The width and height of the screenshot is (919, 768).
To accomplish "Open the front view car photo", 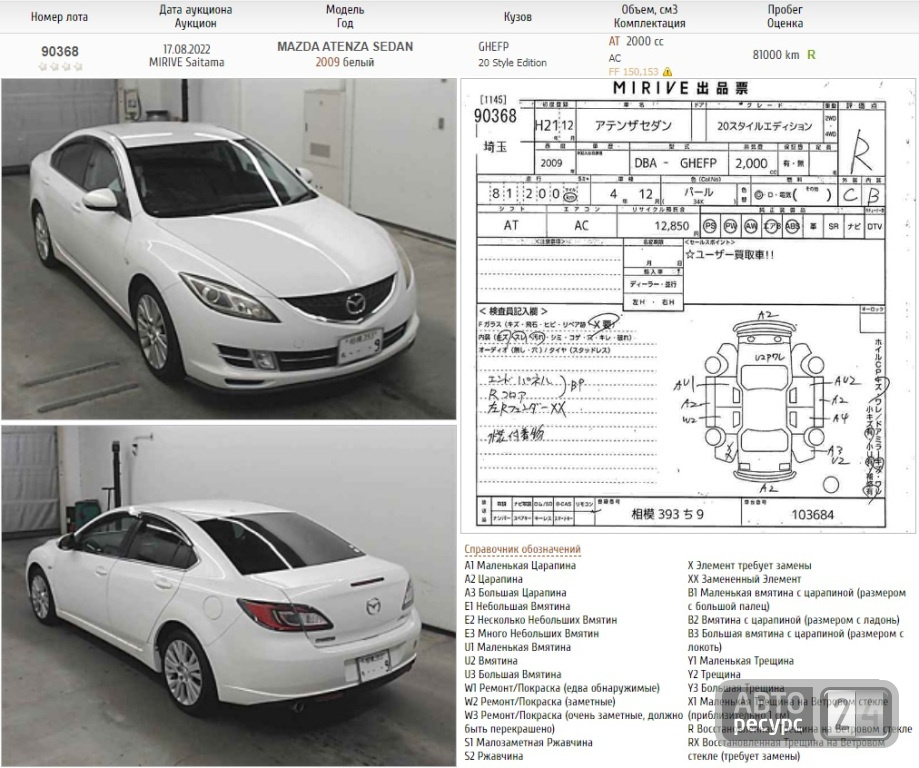I will [229, 249].
